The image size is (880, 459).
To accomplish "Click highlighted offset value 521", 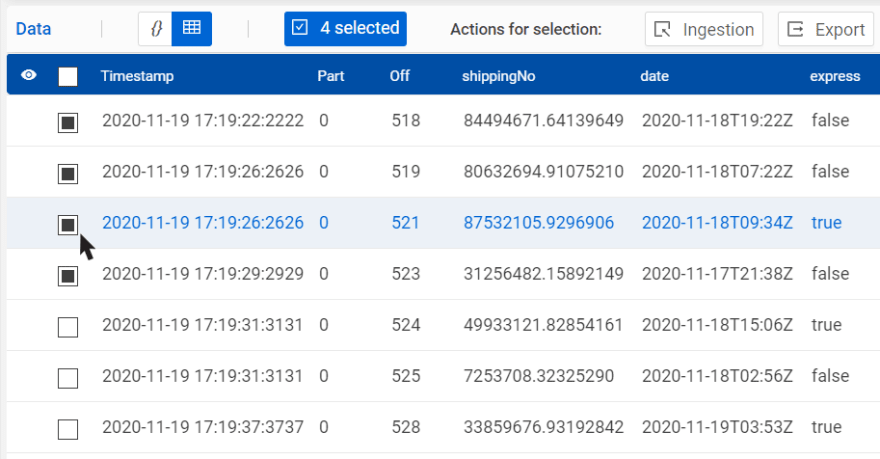I will [x=405, y=222].
